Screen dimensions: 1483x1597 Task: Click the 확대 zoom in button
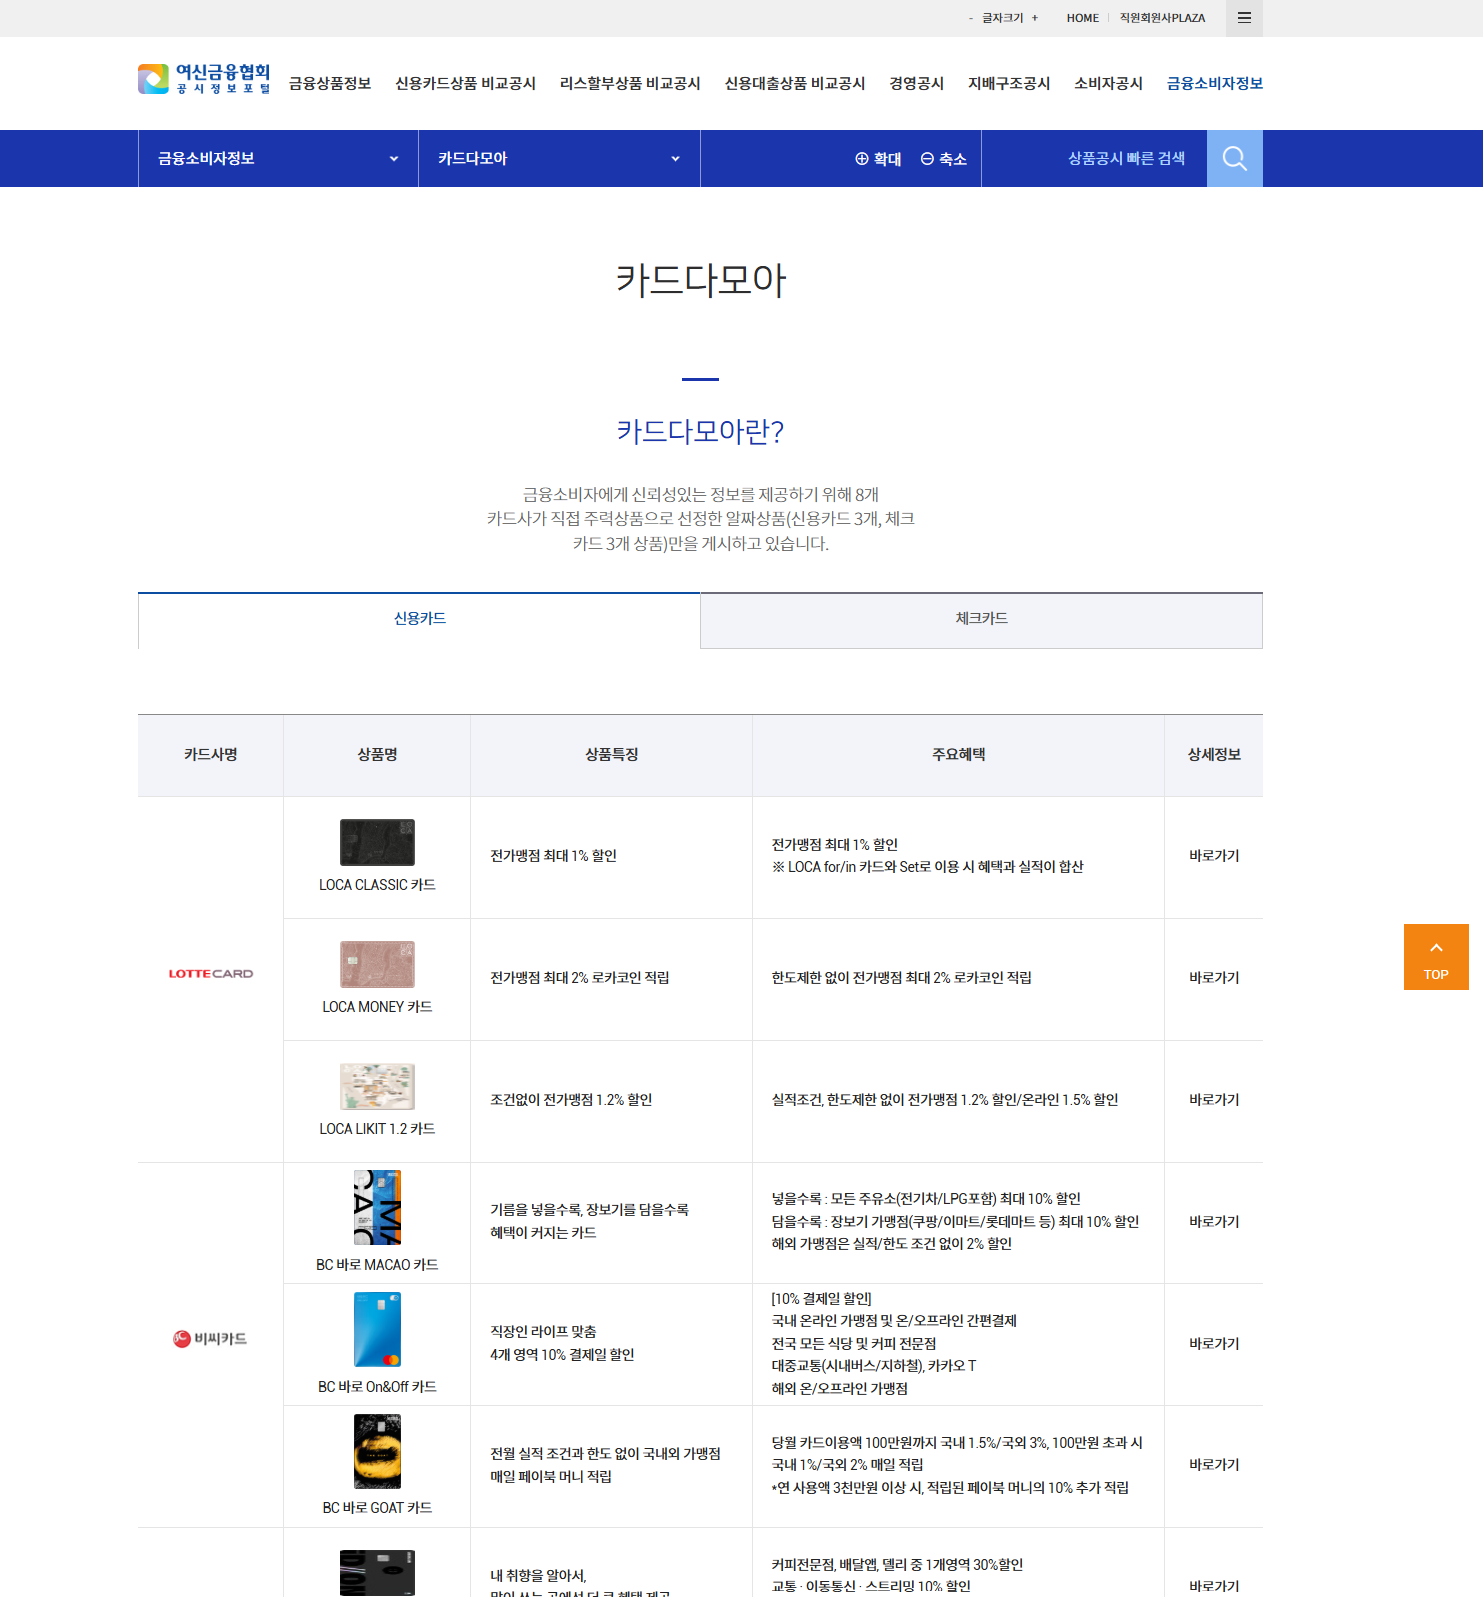(x=878, y=159)
